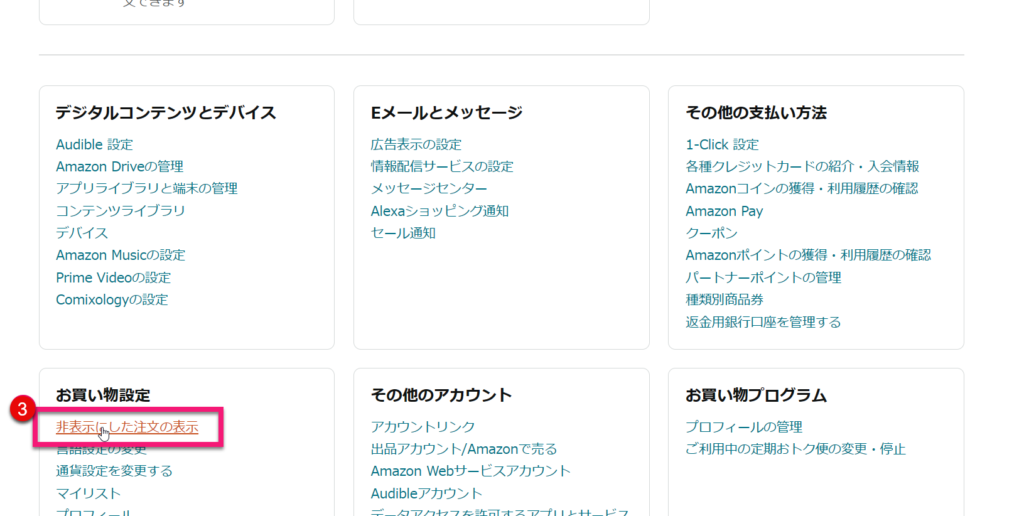Go to Amazon Driveの管理

pyautogui.click(x=119, y=167)
